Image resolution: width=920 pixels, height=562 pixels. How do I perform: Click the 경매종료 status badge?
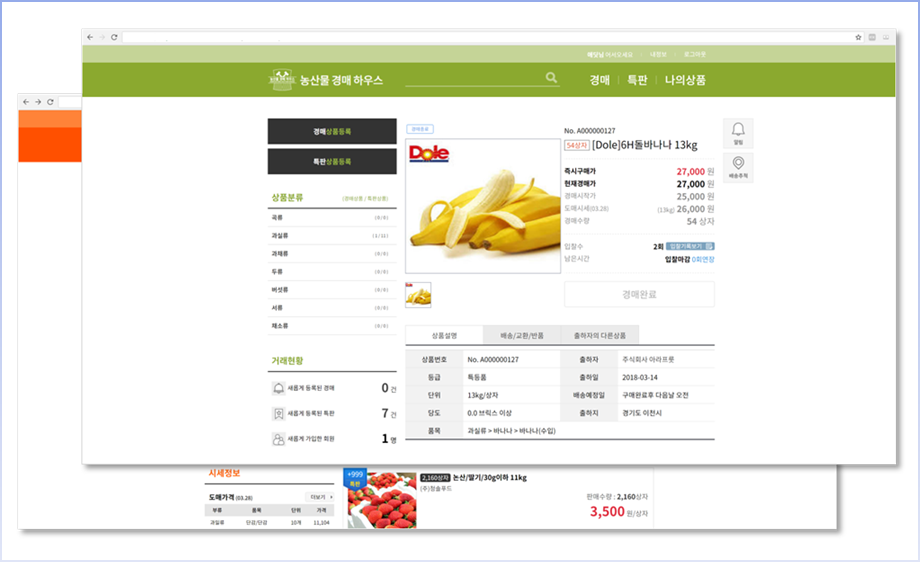pyautogui.click(x=420, y=129)
